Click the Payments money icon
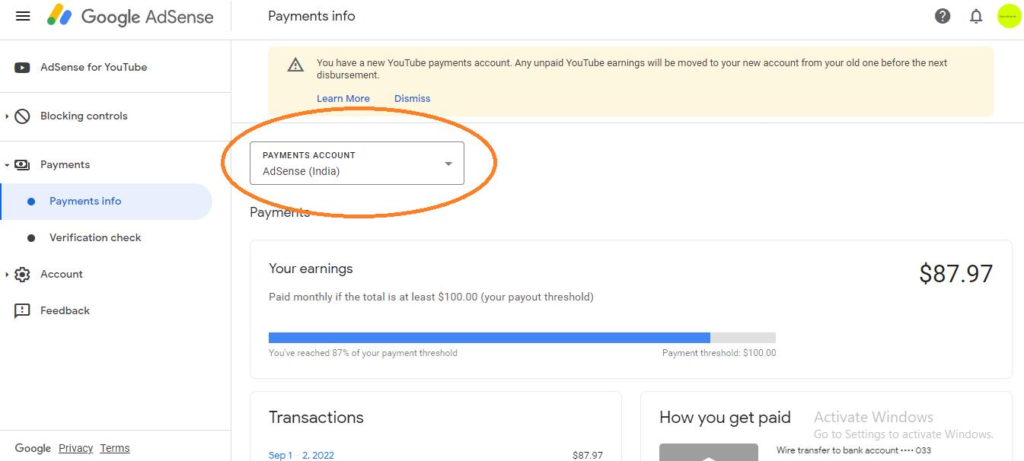This screenshot has width=1024, height=461. coord(22,165)
